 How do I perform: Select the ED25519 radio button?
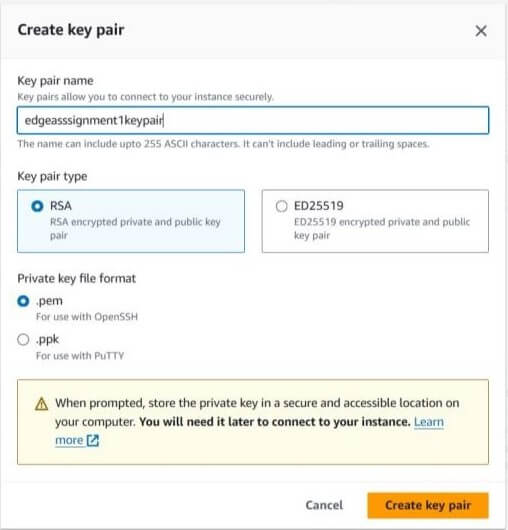coord(281,206)
